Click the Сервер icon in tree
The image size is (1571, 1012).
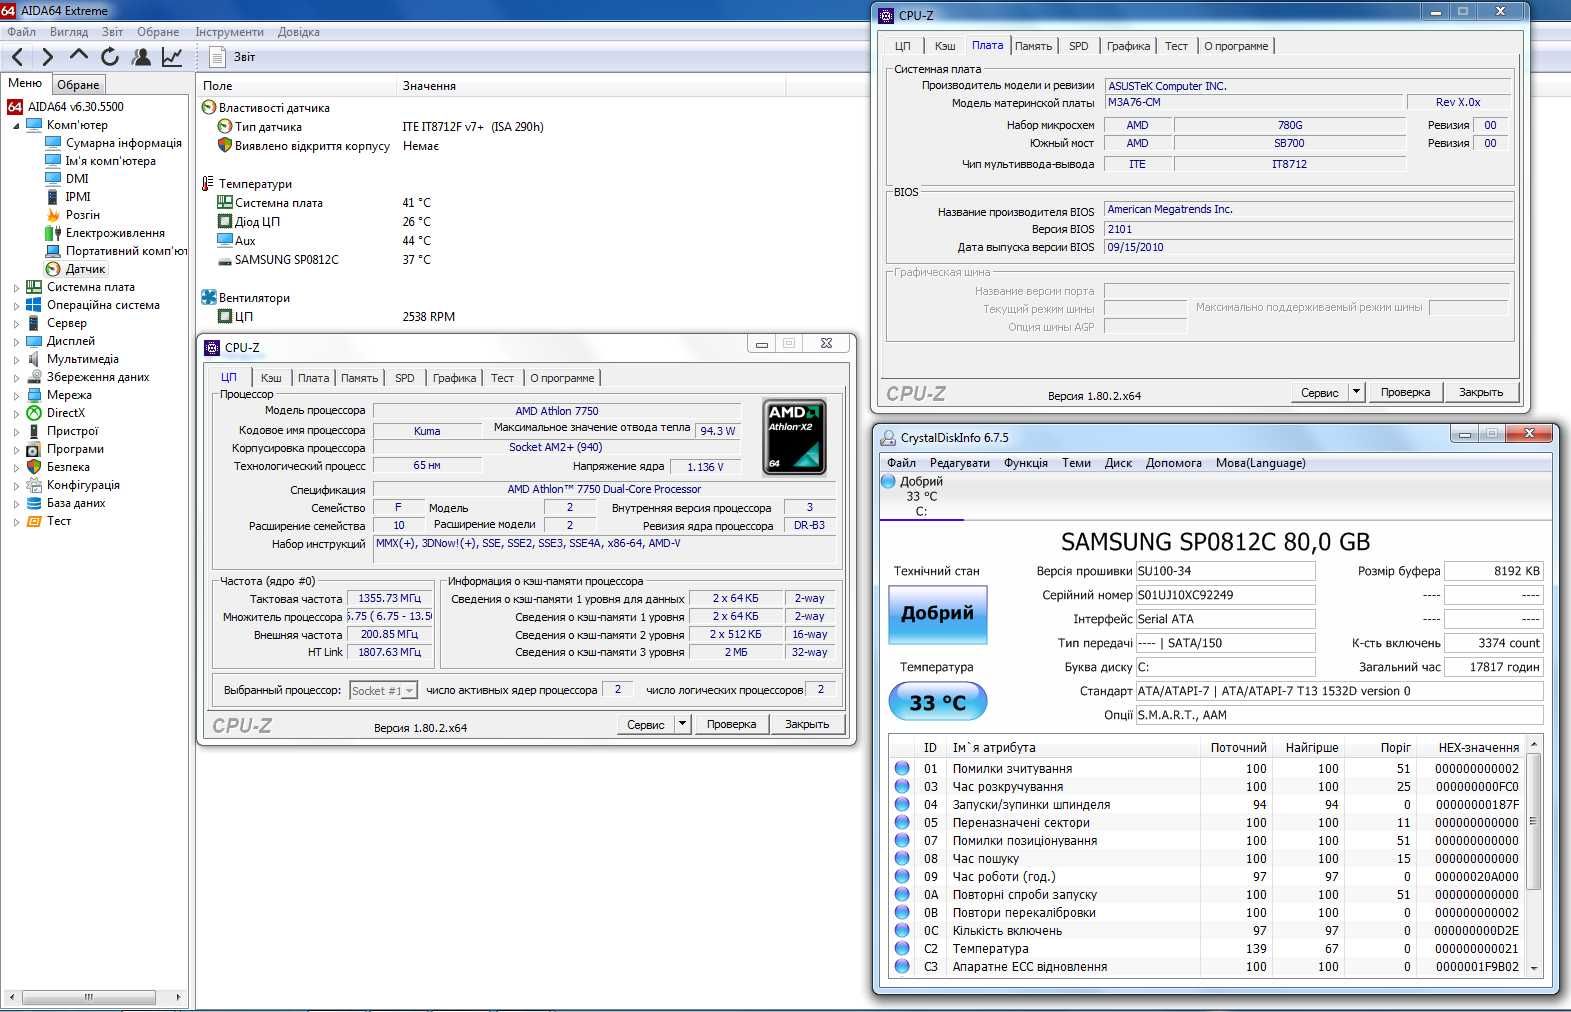tap(33, 323)
